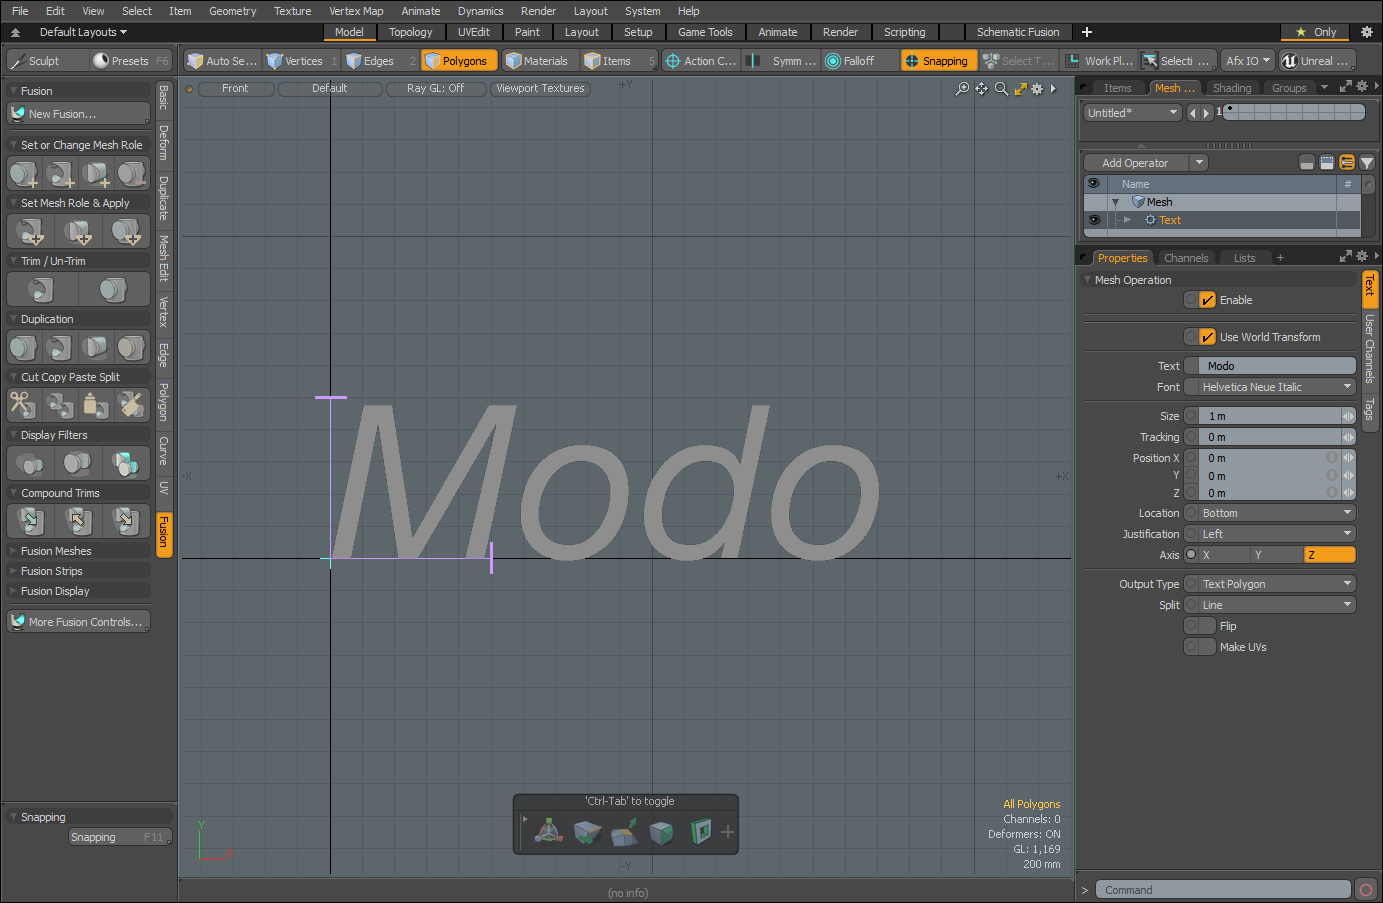Click the record button beside Command field
Screen dimensions: 1383x903
click(x=1366, y=890)
